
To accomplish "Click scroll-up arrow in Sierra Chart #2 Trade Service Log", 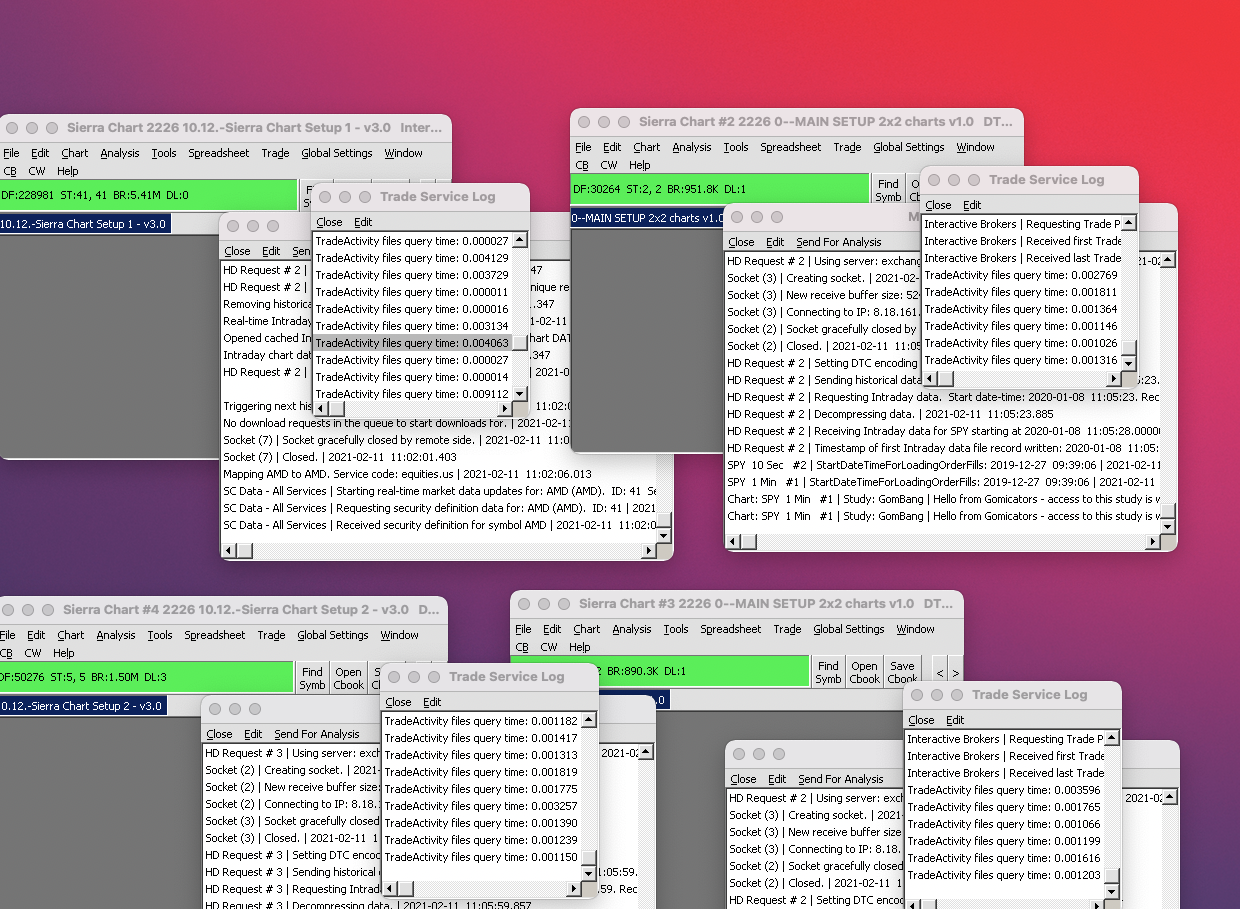I will tap(1129, 223).
